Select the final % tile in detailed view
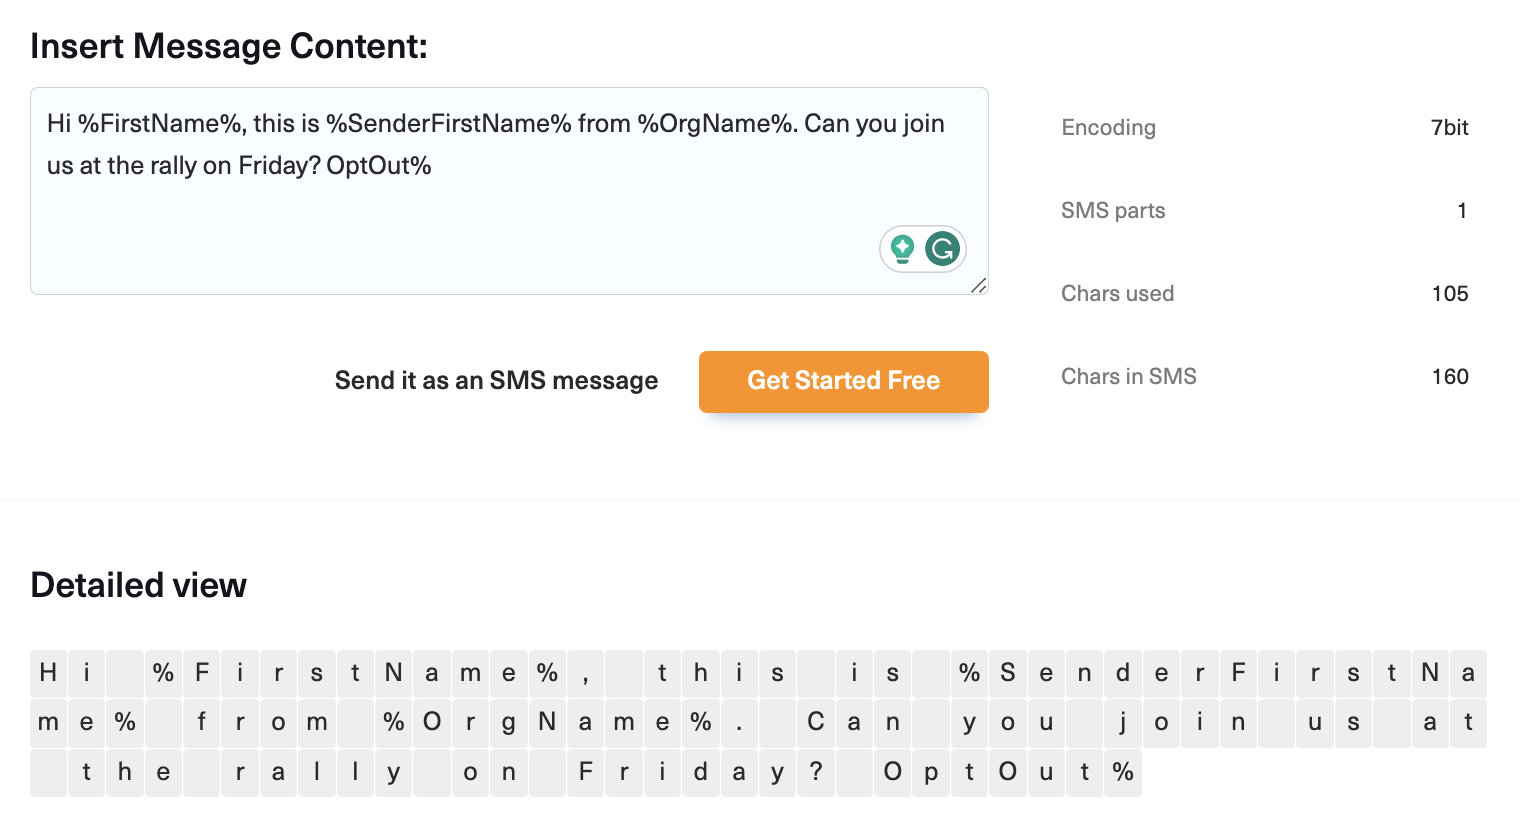This screenshot has height=824, width=1520. [1123, 772]
